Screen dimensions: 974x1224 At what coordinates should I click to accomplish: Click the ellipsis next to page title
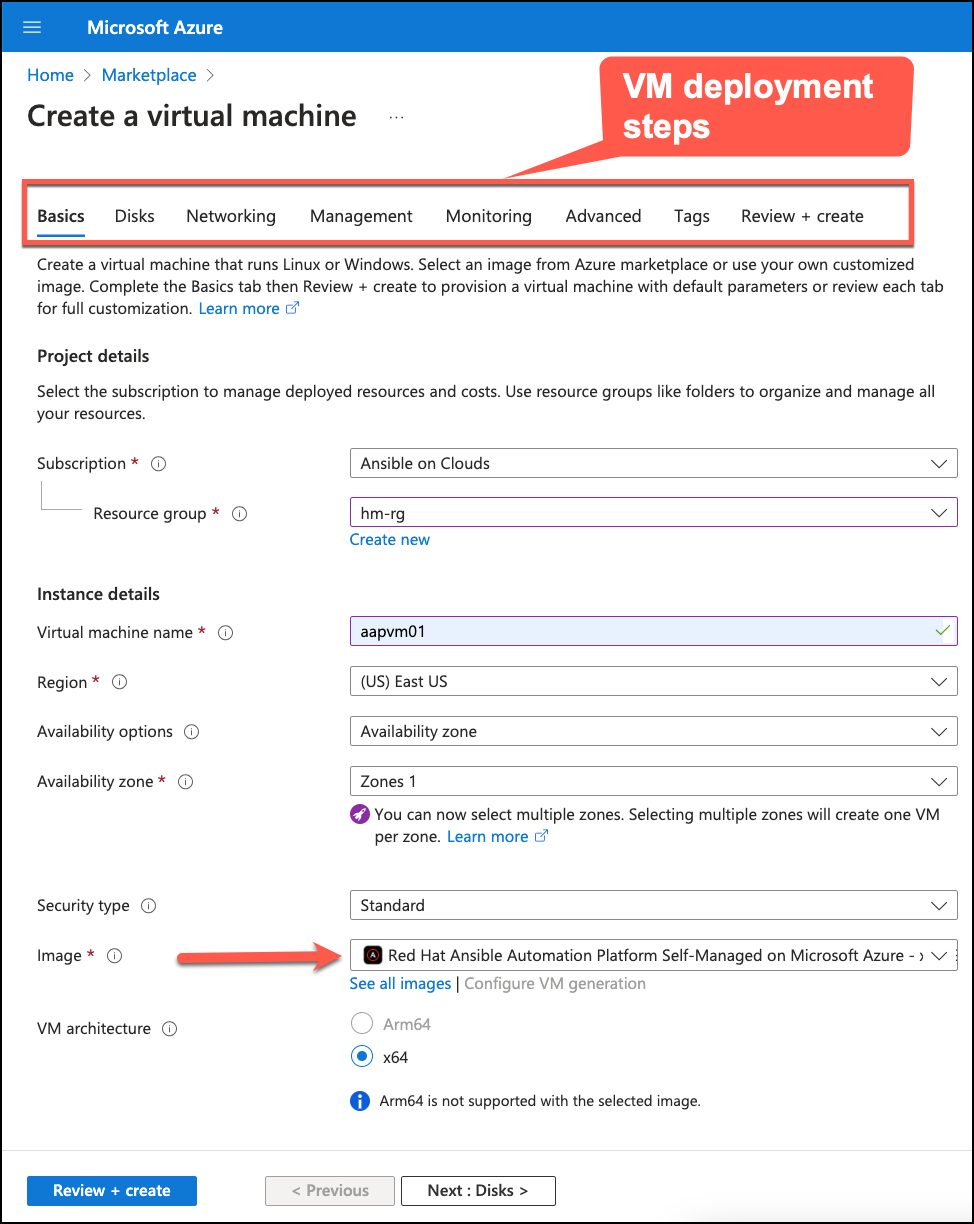click(396, 117)
